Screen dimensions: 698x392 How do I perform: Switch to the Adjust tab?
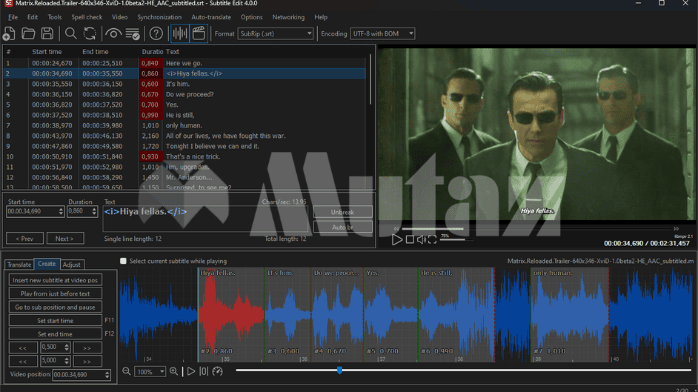tap(71, 265)
